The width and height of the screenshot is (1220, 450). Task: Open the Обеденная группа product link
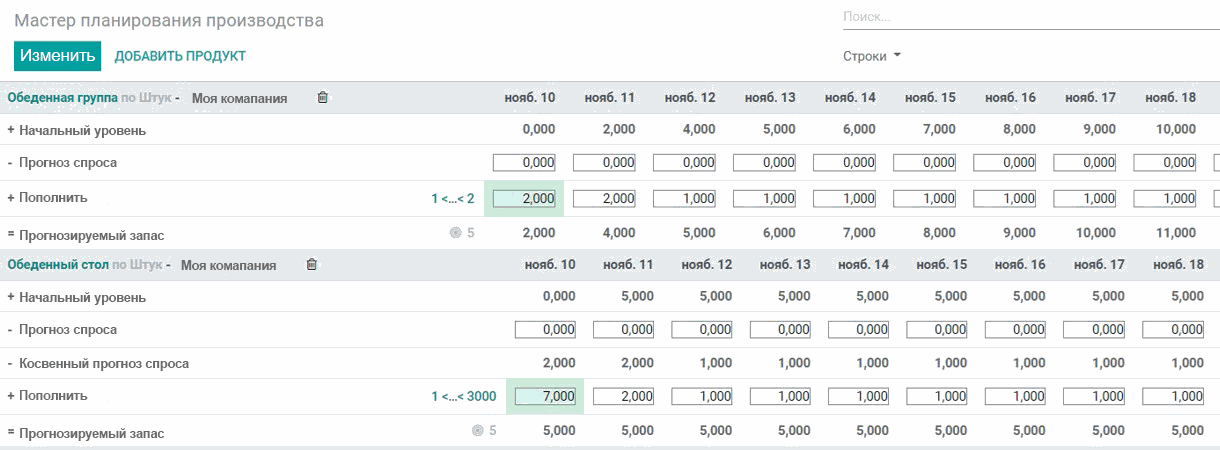pos(63,98)
